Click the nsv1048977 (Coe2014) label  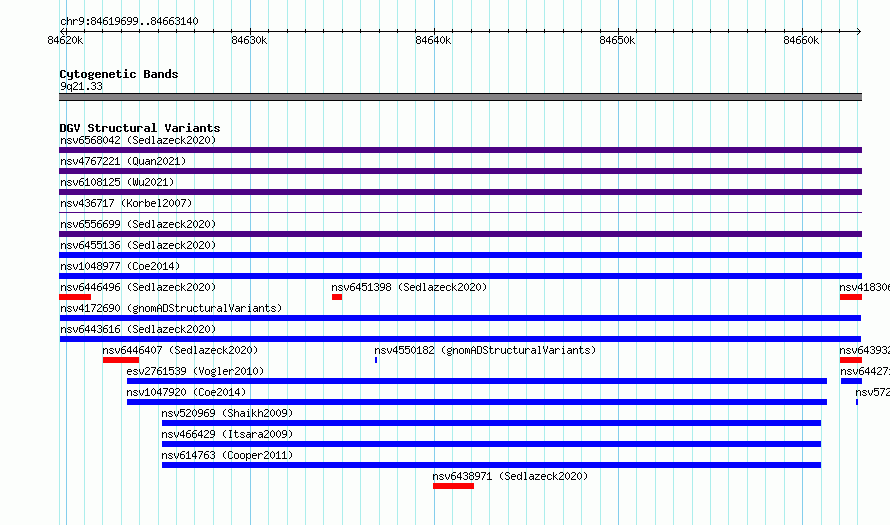click(120, 266)
